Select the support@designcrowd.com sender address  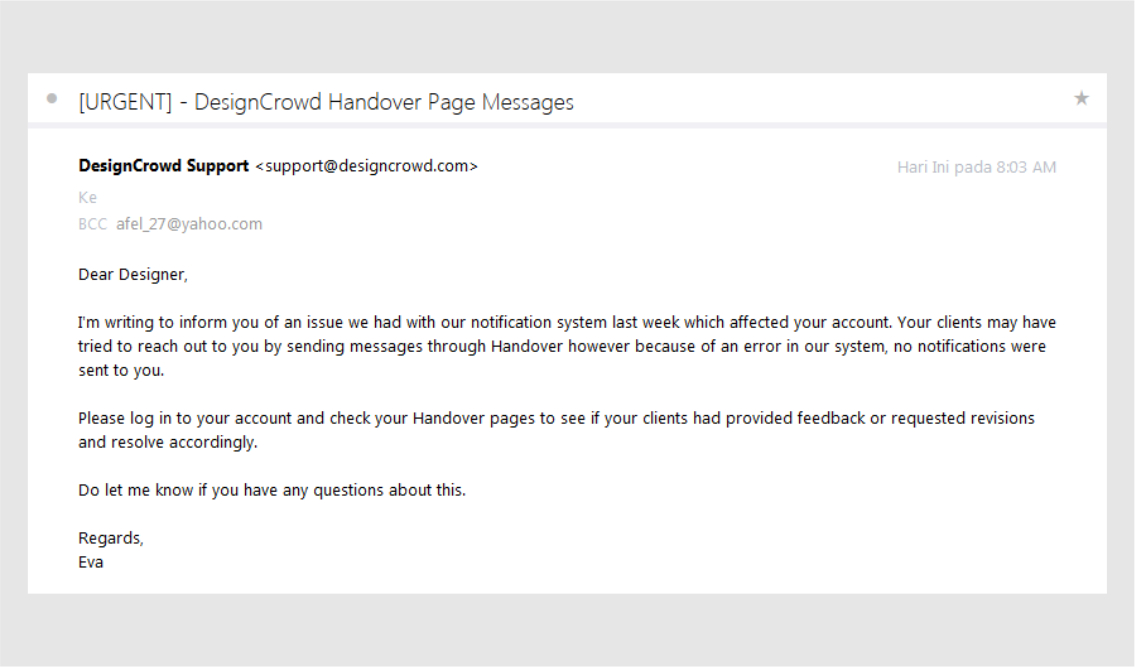[367, 166]
